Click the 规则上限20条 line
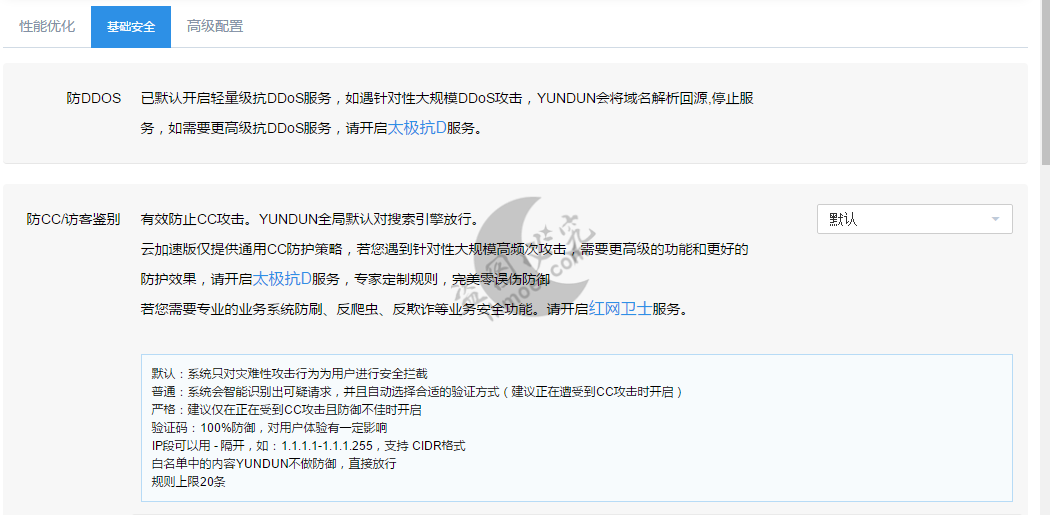Viewport: 1050px width, 515px height. click(188, 482)
